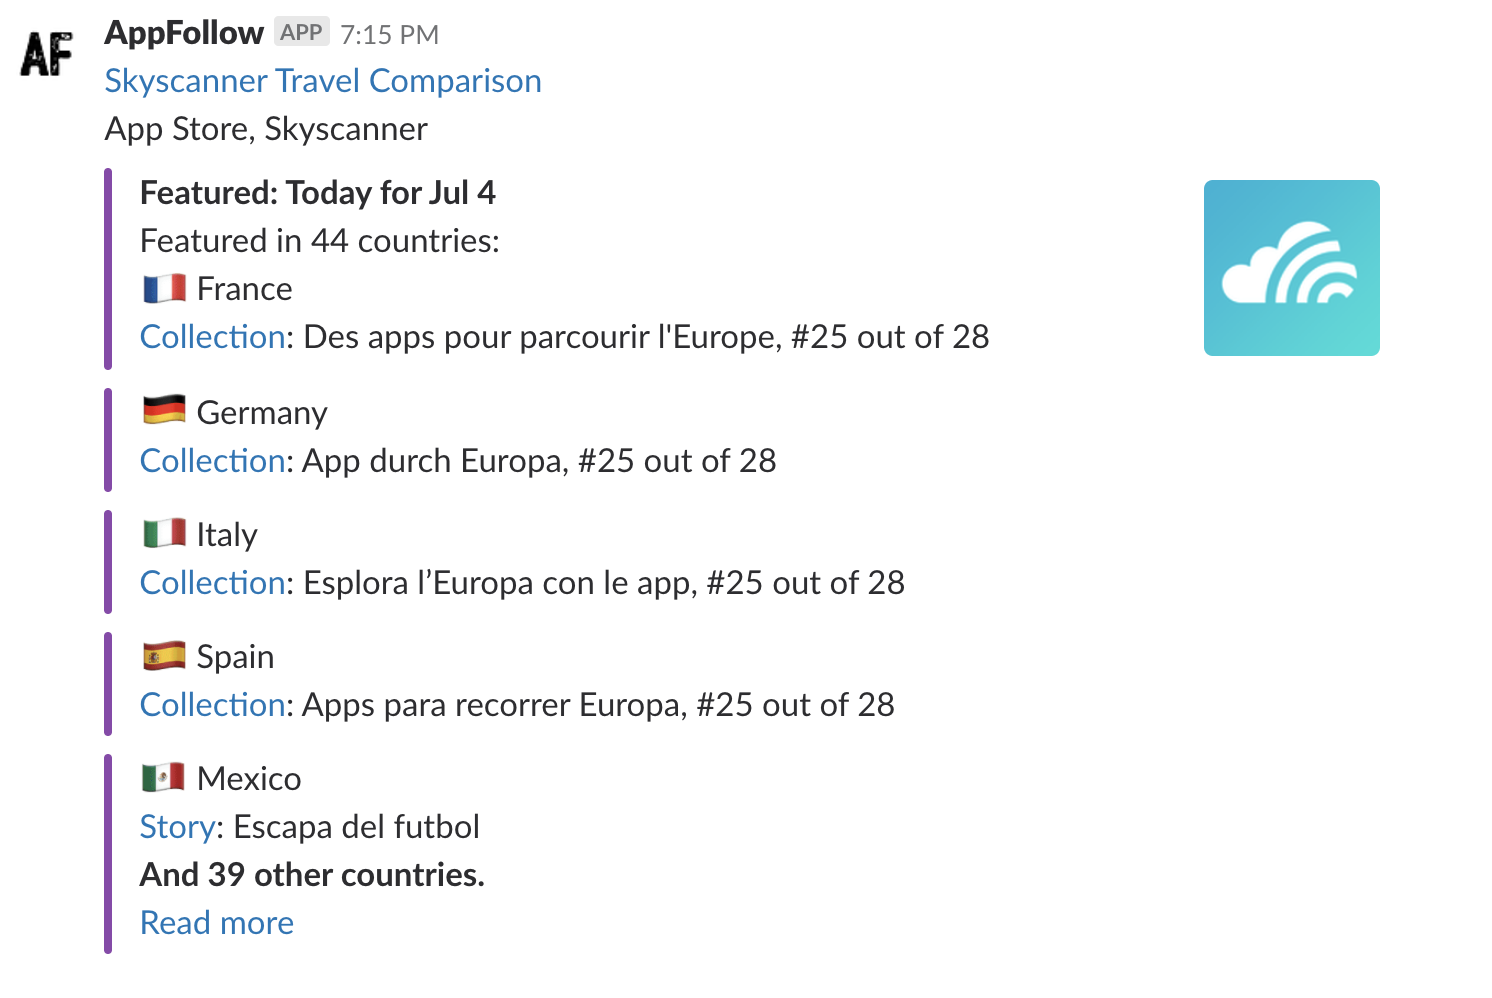
Task: Click the "Featured: Today for Jul 4" heading
Action: click(318, 193)
